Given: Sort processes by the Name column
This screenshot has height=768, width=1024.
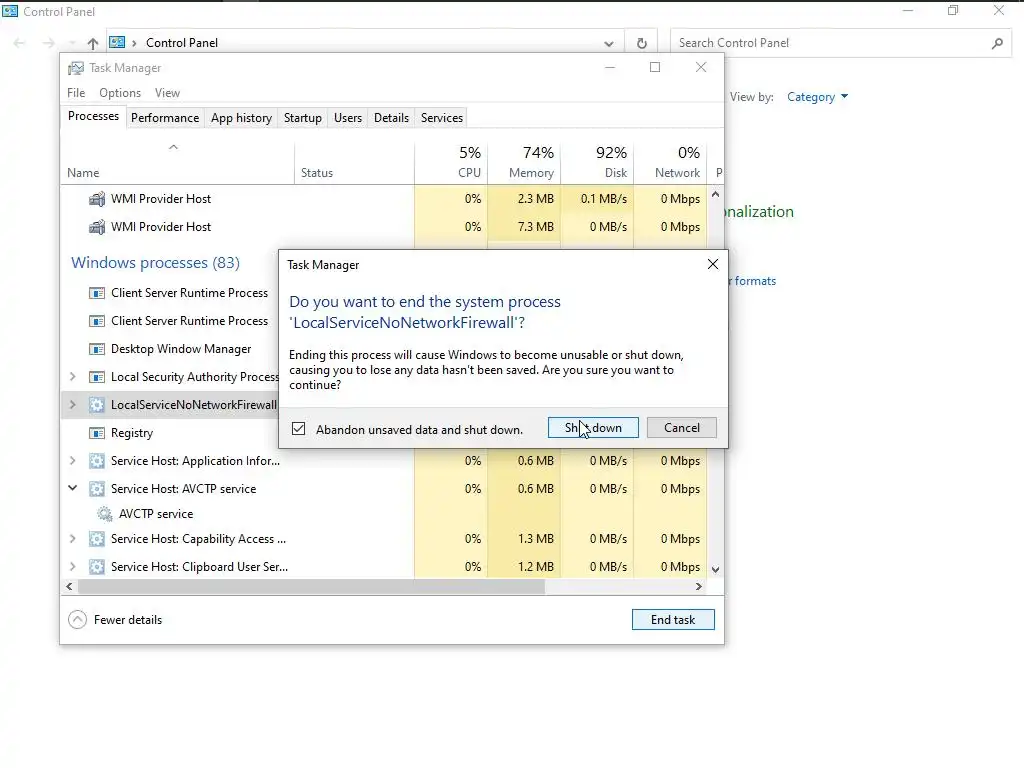Looking at the screenshot, I should (178, 163).
